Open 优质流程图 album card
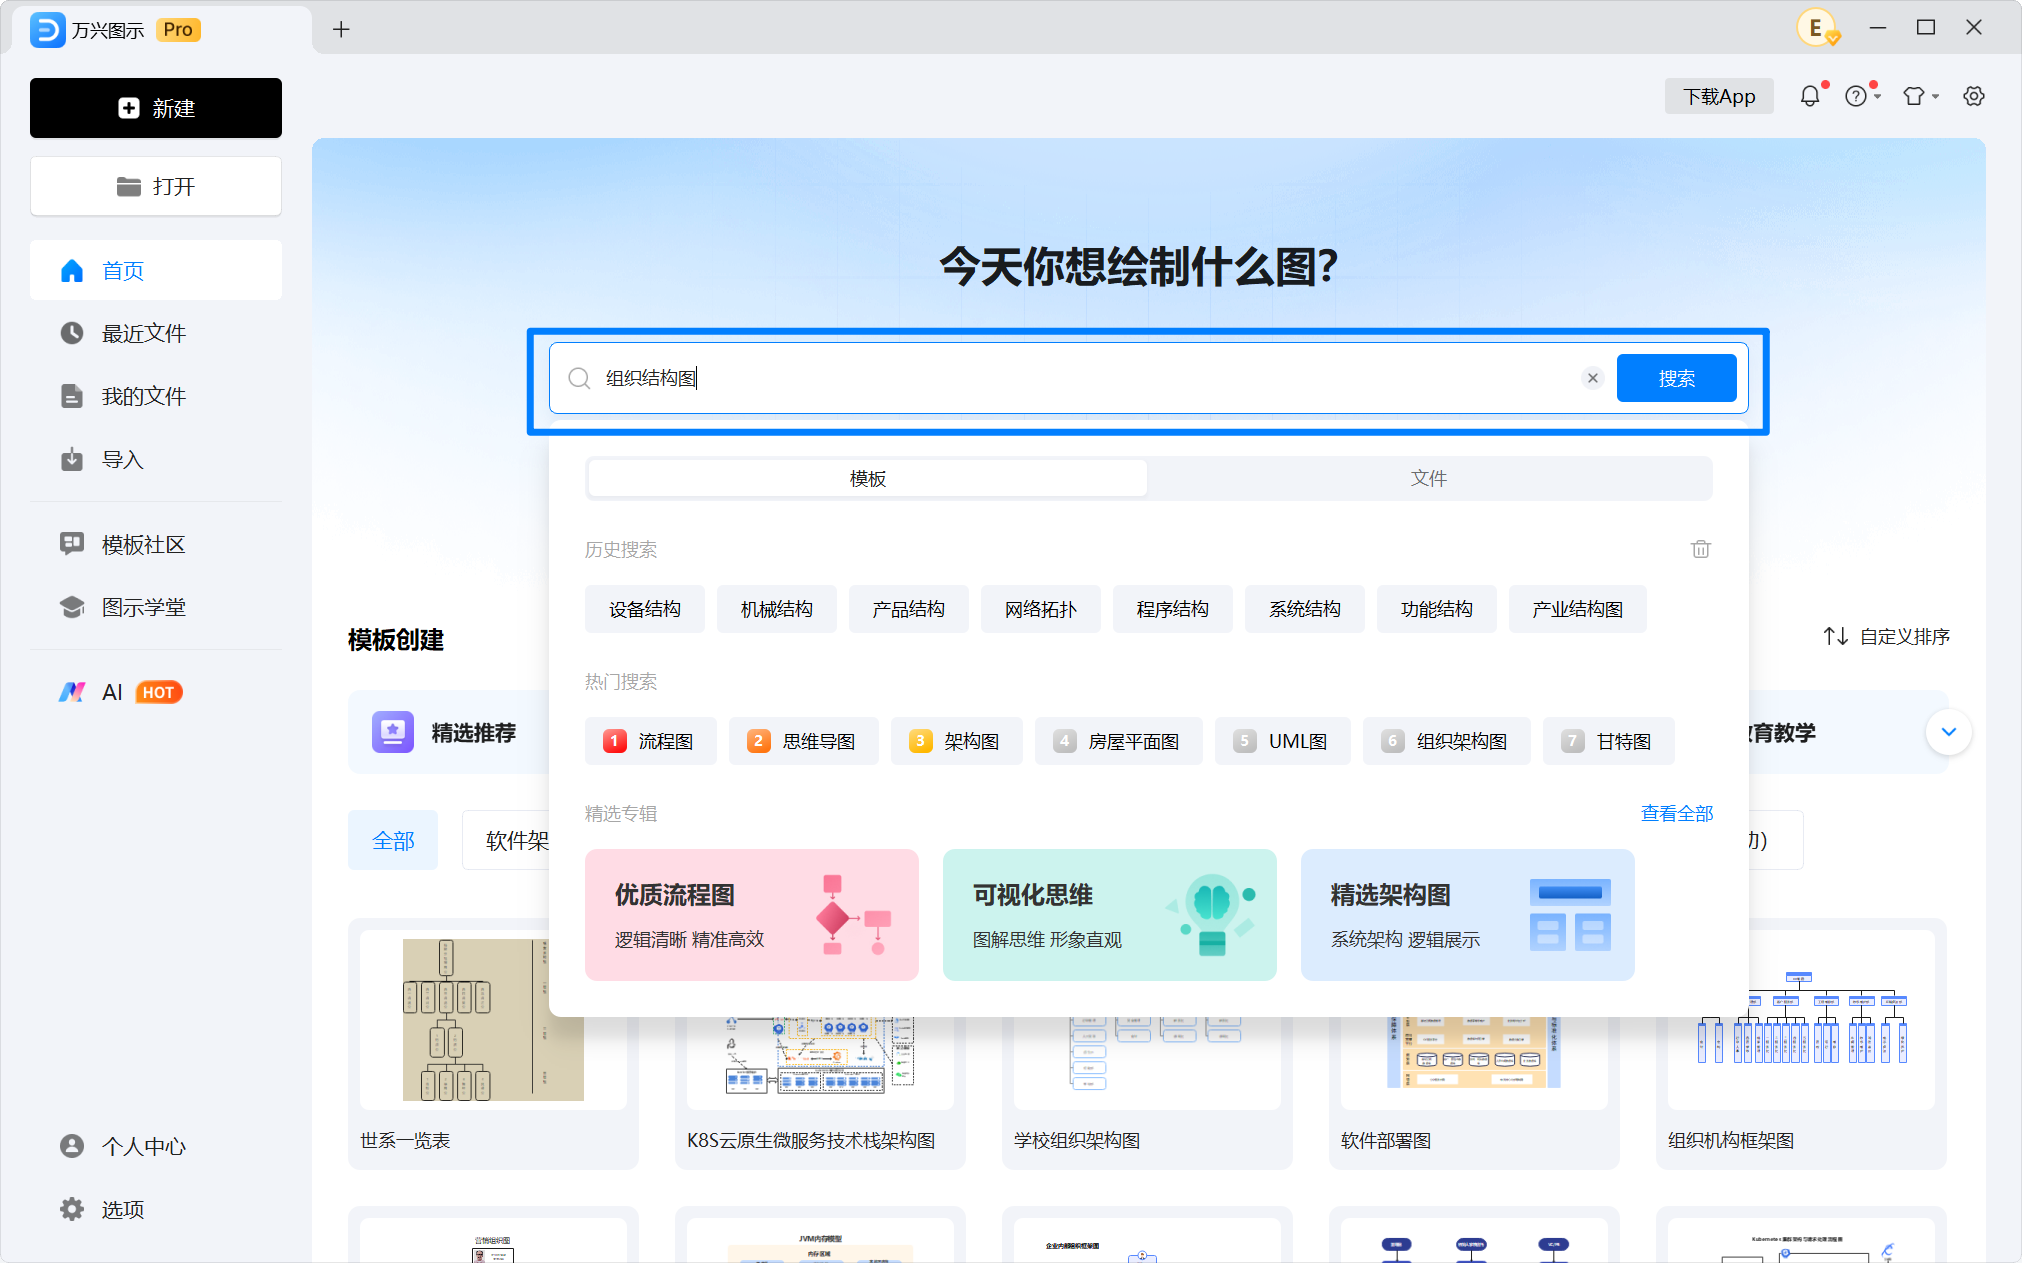The height and width of the screenshot is (1263, 2022). [x=752, y=915]
